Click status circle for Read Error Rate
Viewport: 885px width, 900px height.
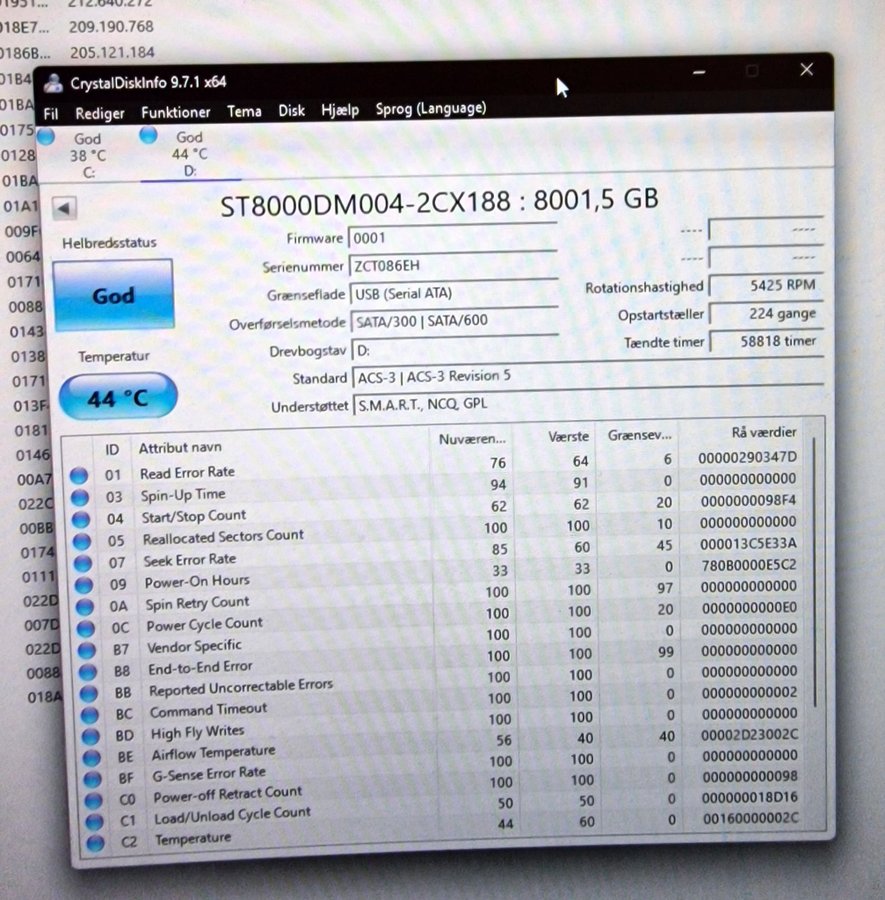point(79,476)
